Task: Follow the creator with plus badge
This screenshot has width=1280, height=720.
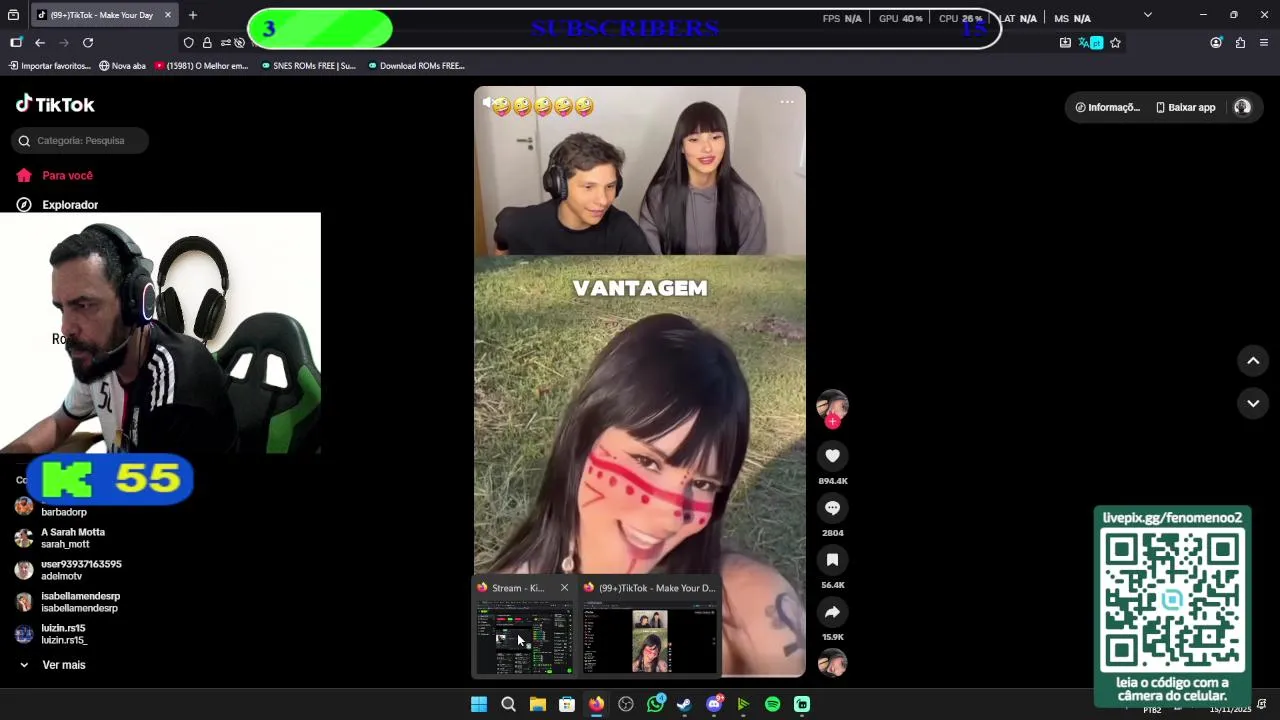Action: [832, 421]
